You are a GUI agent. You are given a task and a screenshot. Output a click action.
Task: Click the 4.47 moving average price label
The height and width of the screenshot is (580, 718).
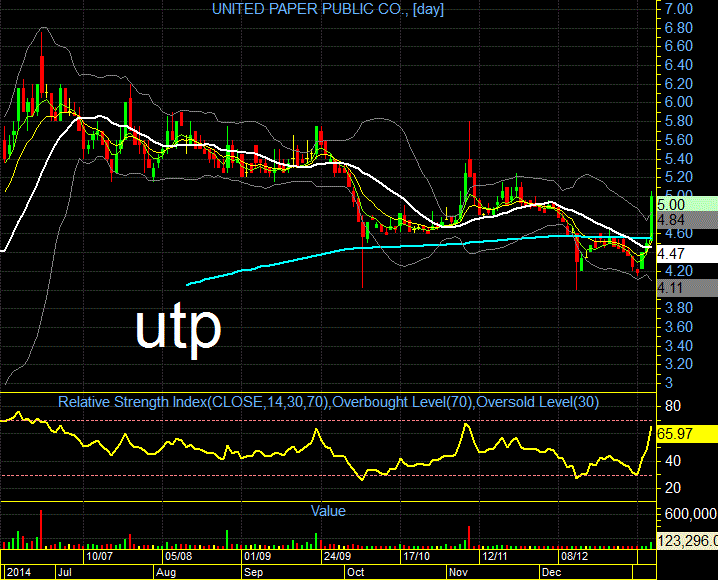[x=687, y=254]
